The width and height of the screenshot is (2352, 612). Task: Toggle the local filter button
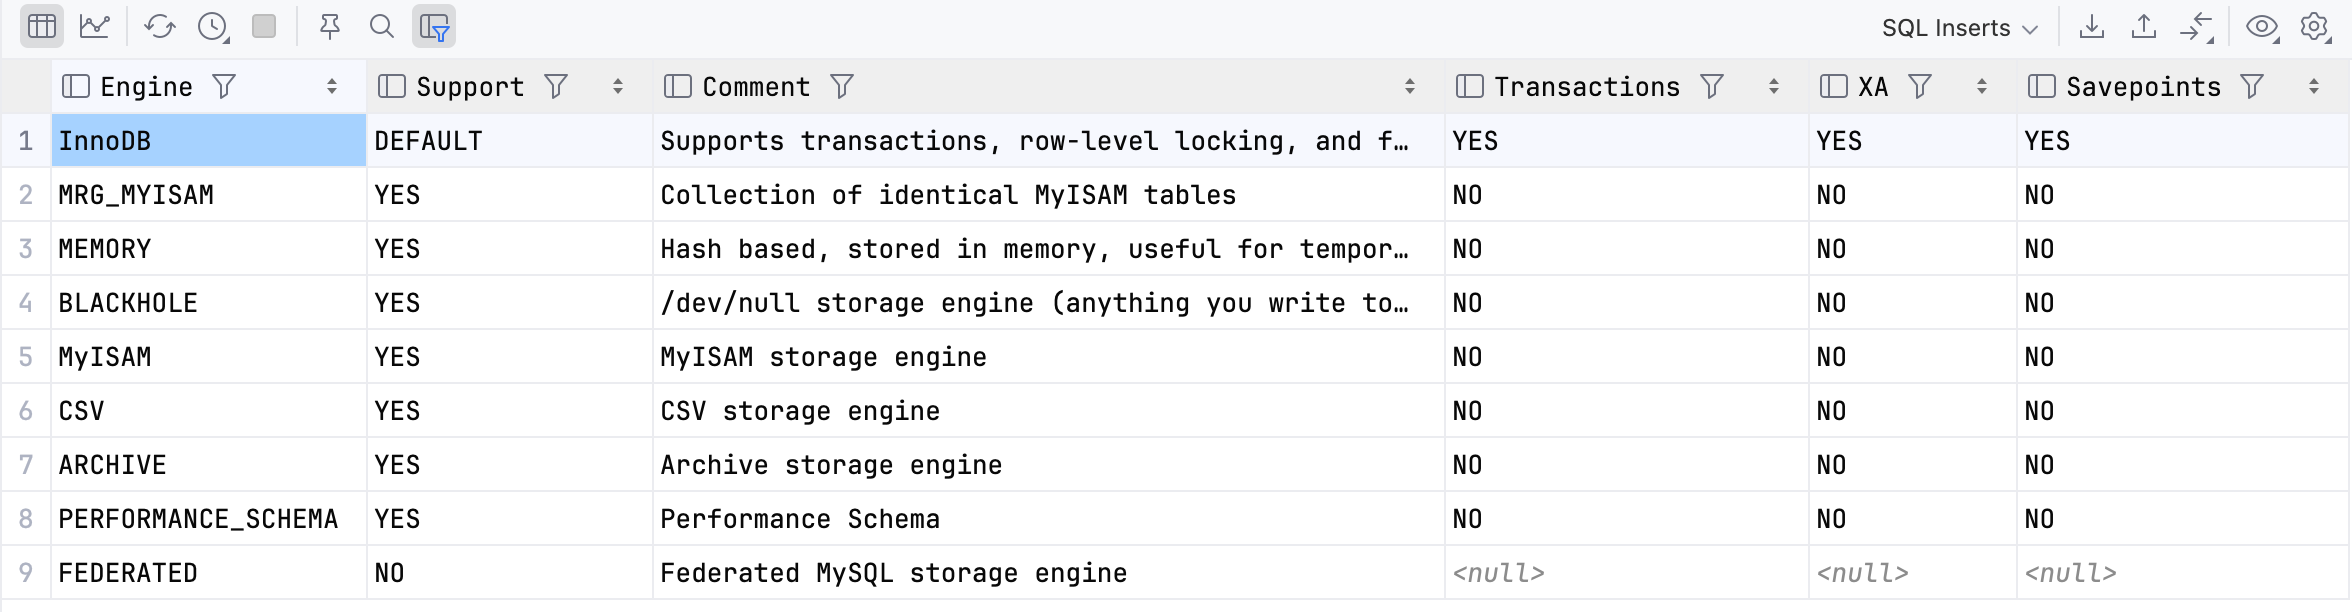tap(434, 27)
